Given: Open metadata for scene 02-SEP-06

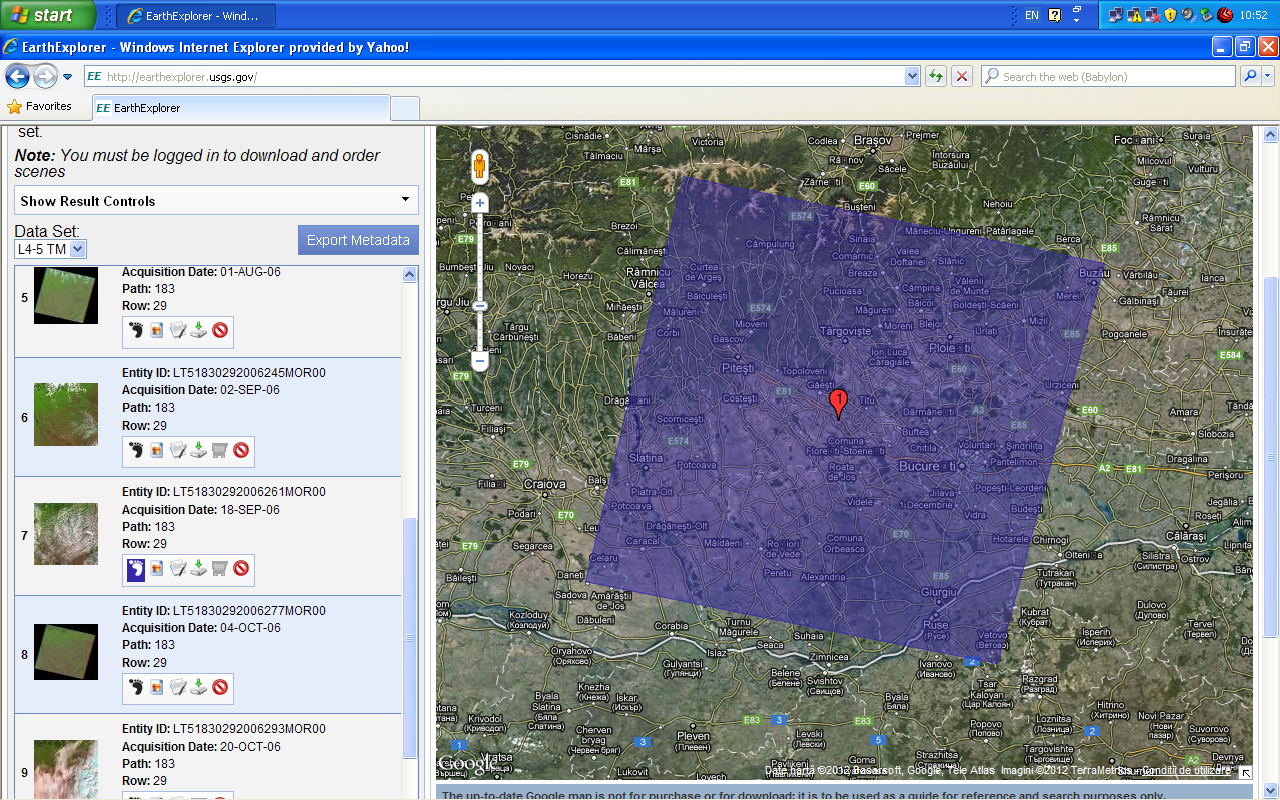Looking at the screenshot, I should click(178, 450).
